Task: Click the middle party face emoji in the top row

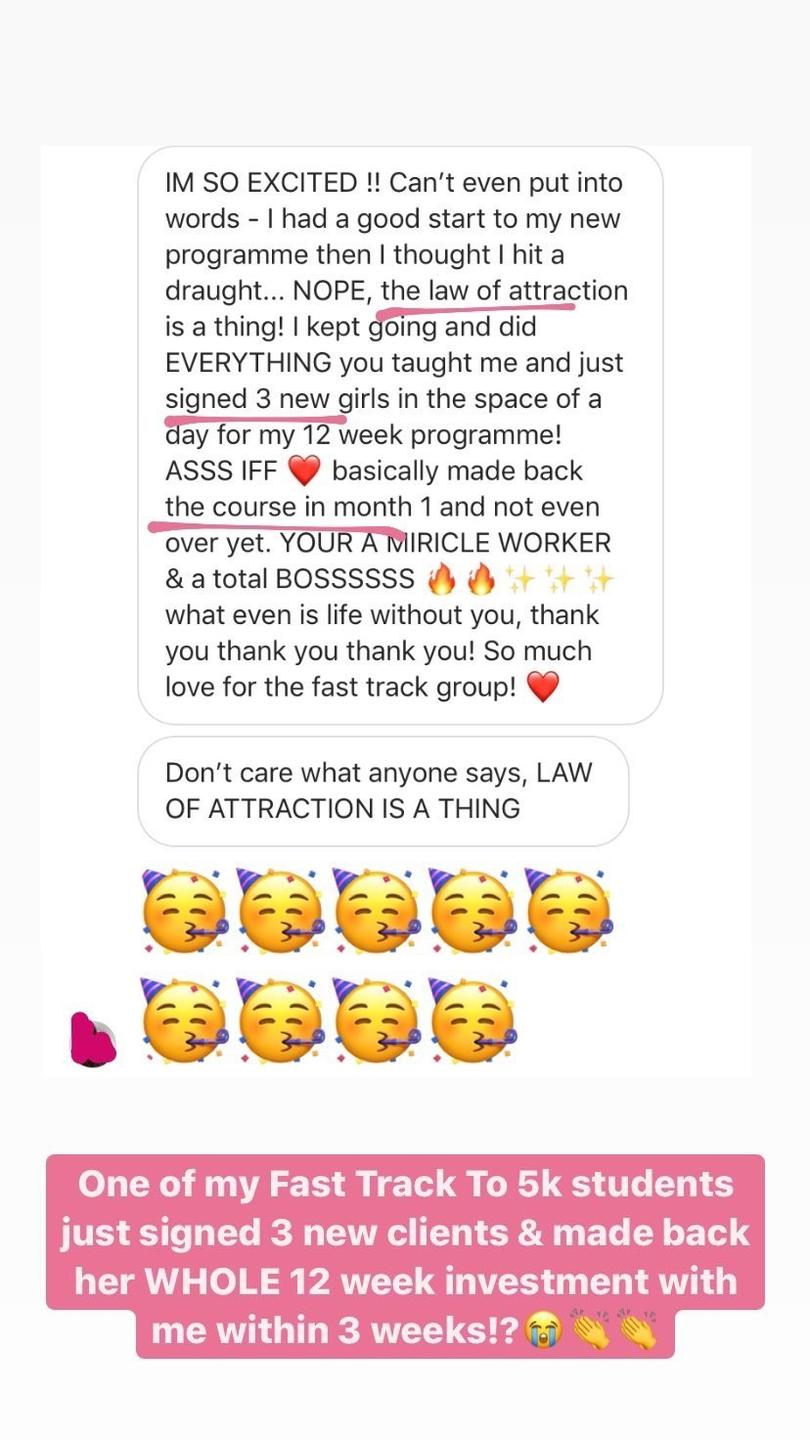Action: pos(376,910)
